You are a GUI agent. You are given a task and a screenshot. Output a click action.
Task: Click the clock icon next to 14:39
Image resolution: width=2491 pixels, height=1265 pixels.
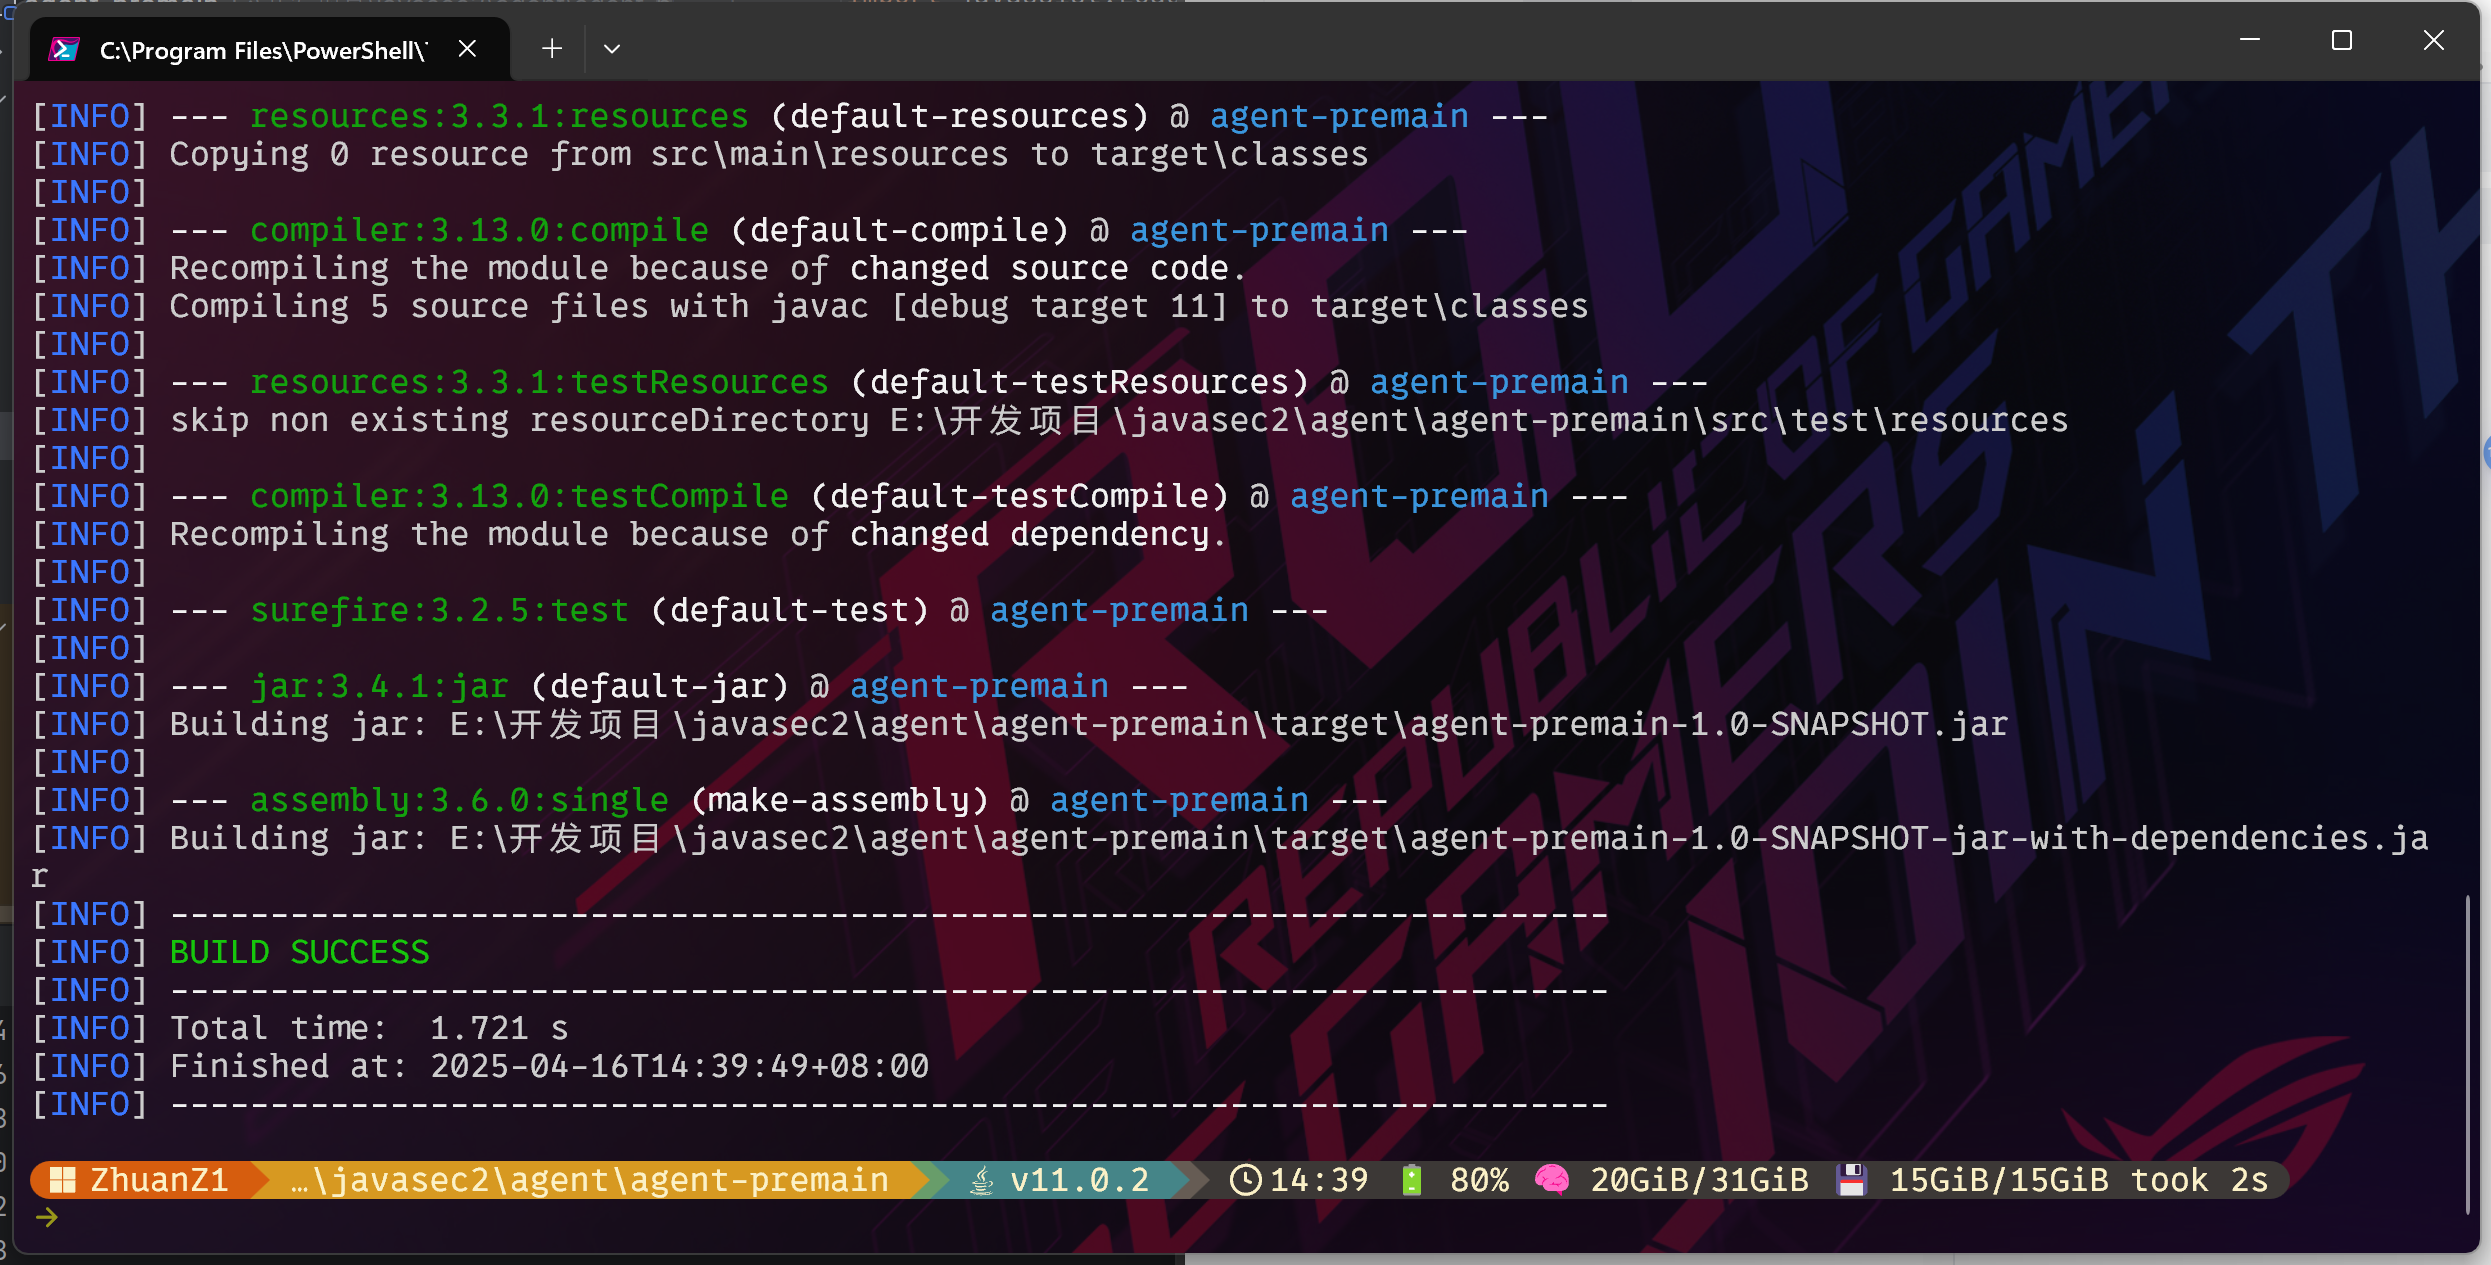(1245, 1180)
